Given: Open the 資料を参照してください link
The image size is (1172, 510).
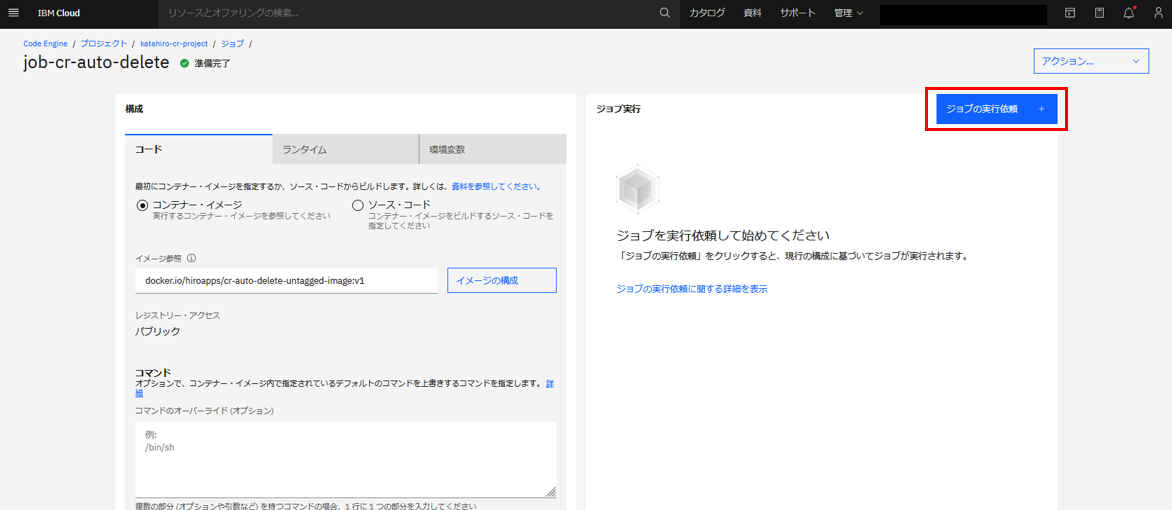Looking at the screenshot, I should [x=496, y=185].
